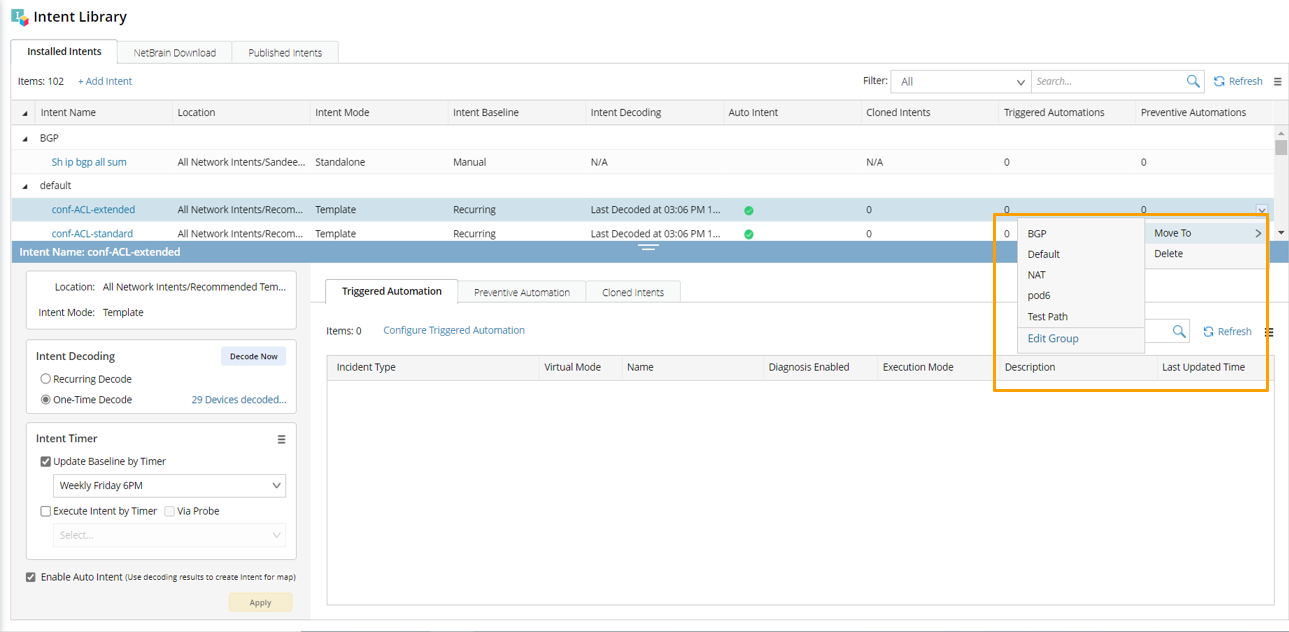Click the Apply button
The image size is (1289, 632).
pyautogui.click(x=260, y=602)
